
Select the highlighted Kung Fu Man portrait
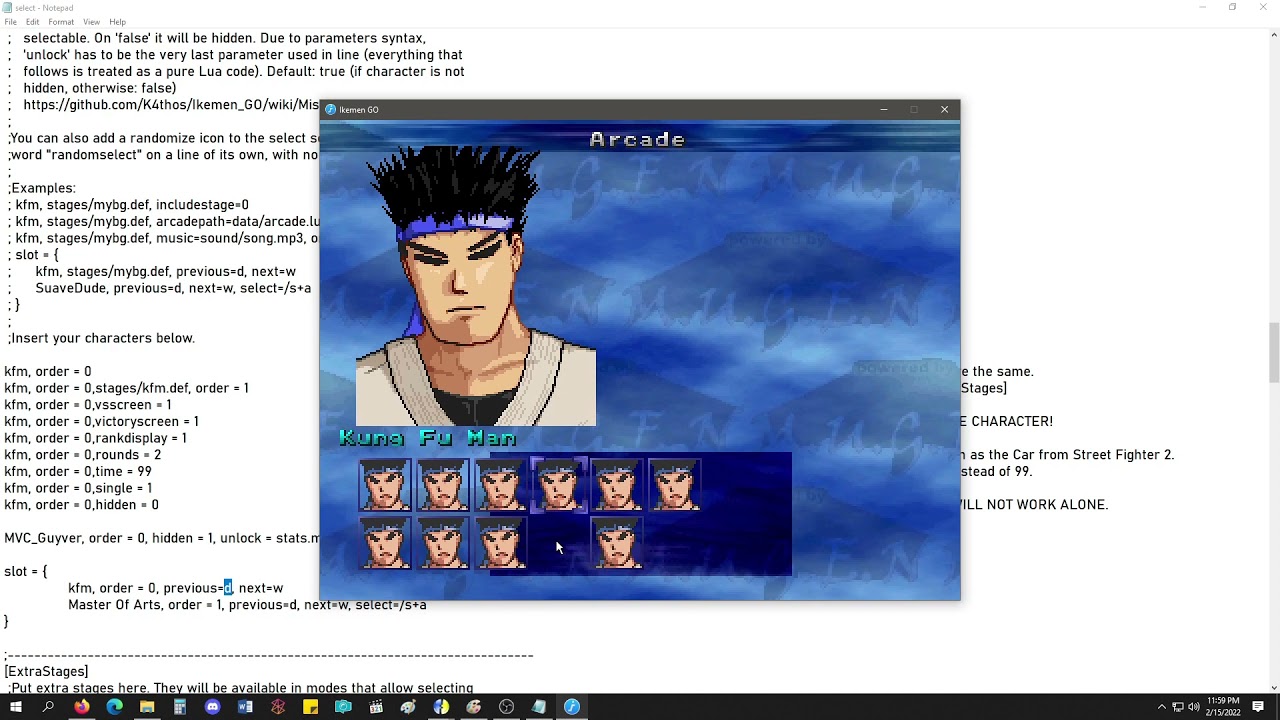click(558, 485)
